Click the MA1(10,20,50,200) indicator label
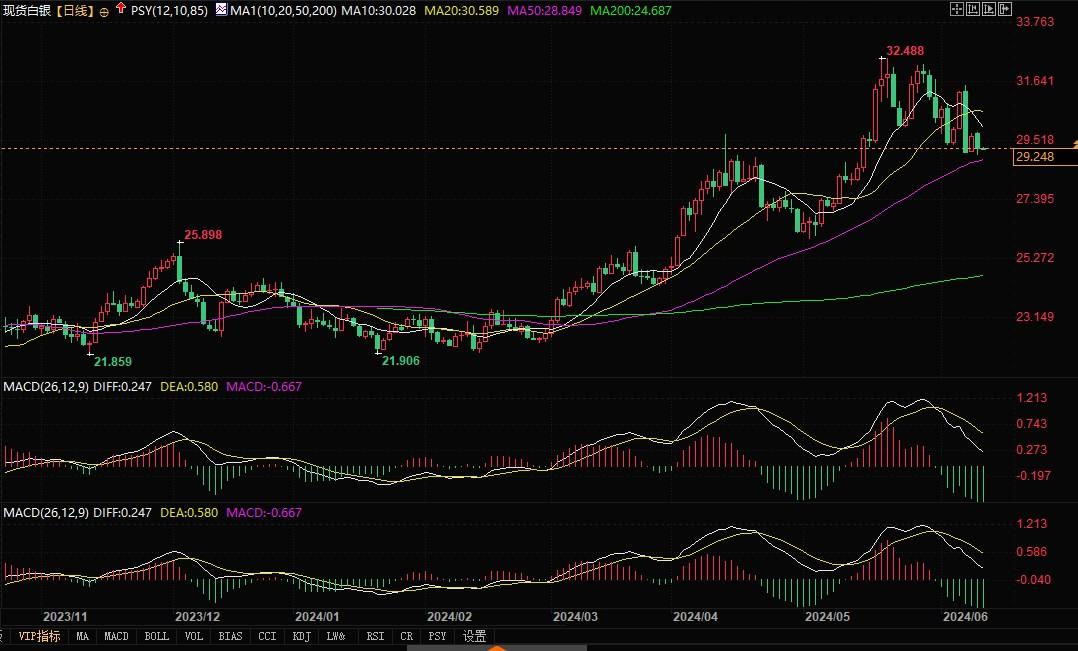 point(283,10)
